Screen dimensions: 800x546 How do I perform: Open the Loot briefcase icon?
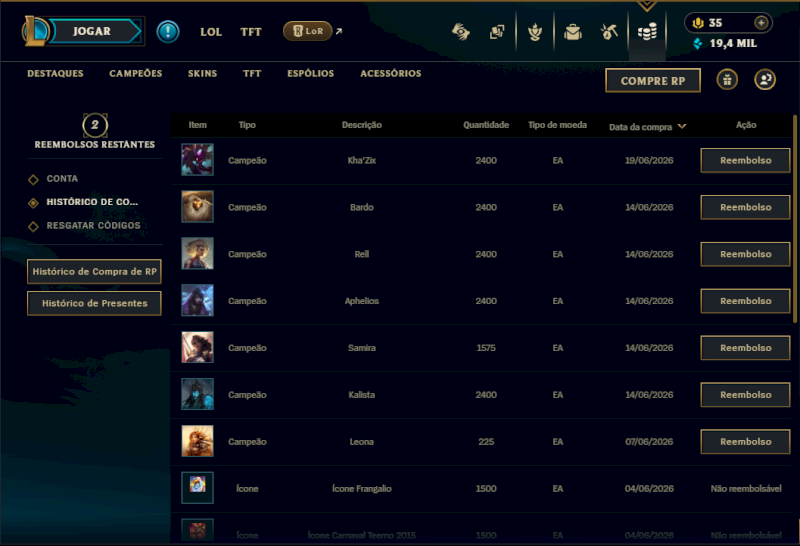572,32
